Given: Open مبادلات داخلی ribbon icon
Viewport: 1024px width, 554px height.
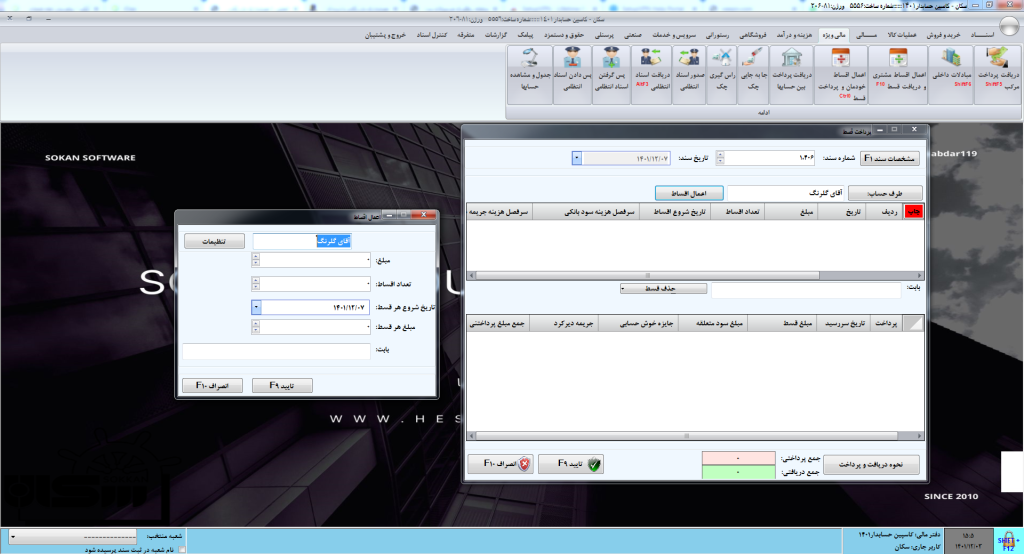Looking at the screenshot, I should tap(951, 74).
